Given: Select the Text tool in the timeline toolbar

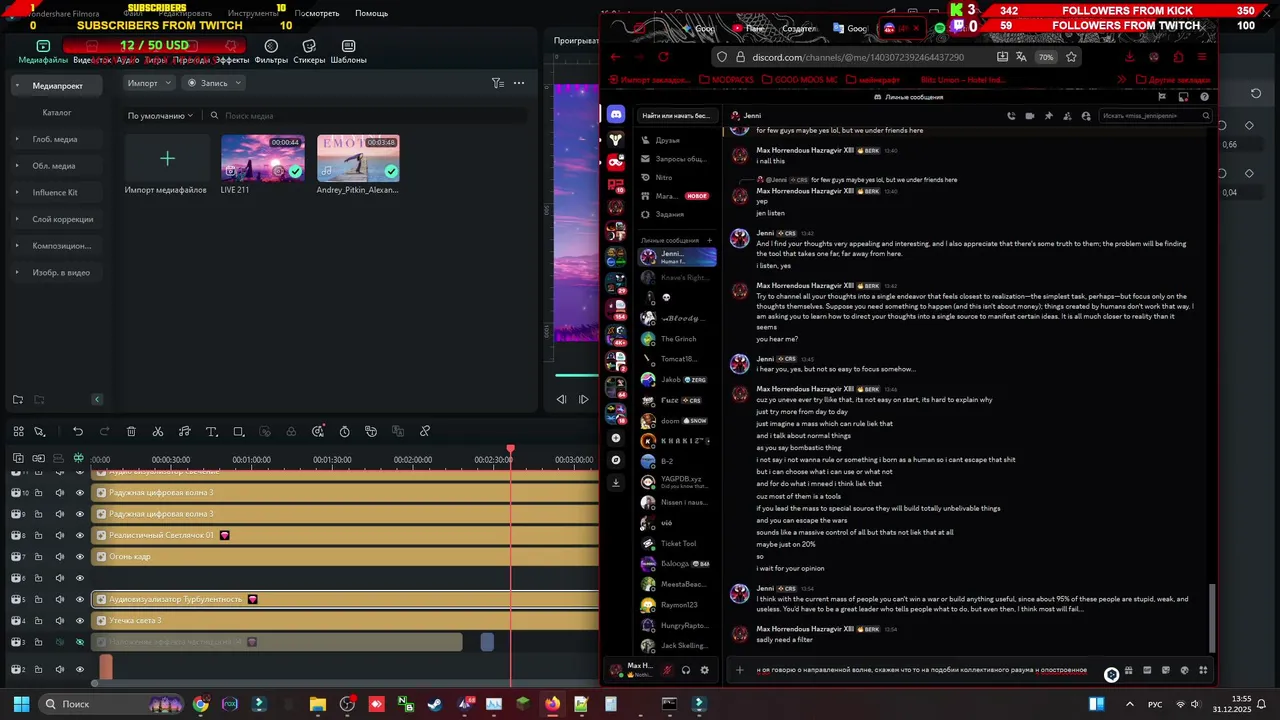Looking at the screenshot, I should (x=211, y=431).
